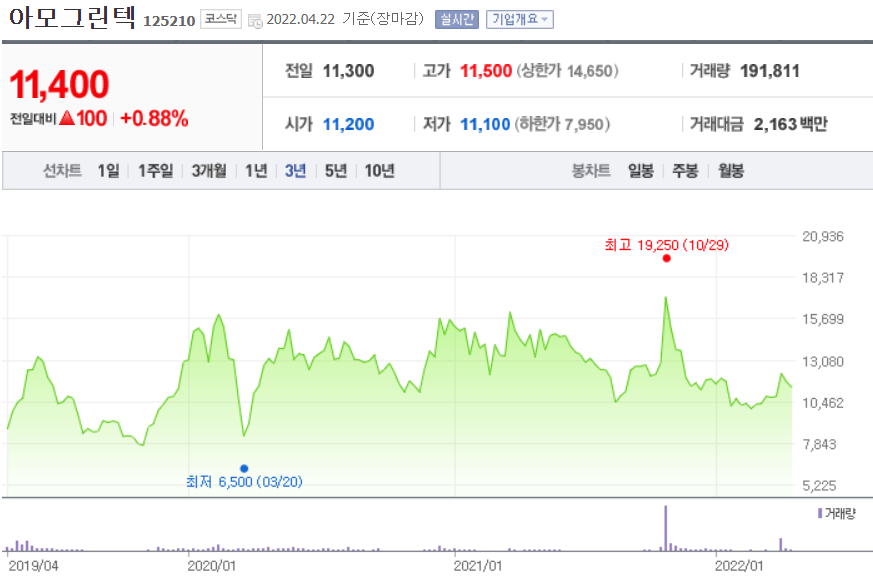Click the 2019/04 axis label
The image size is (873, 585).
(x=33, y=566)
